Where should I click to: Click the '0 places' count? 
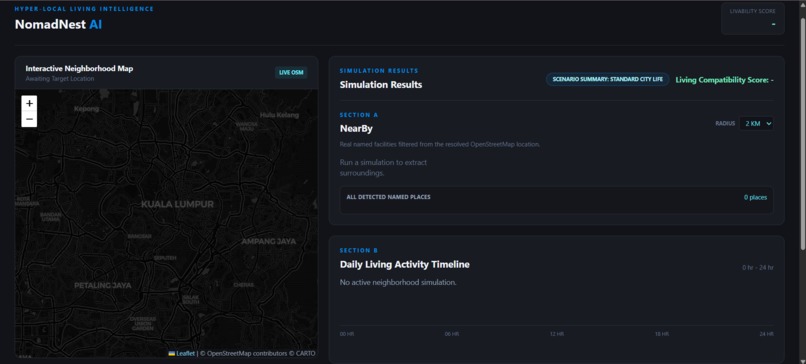point(755,197)
